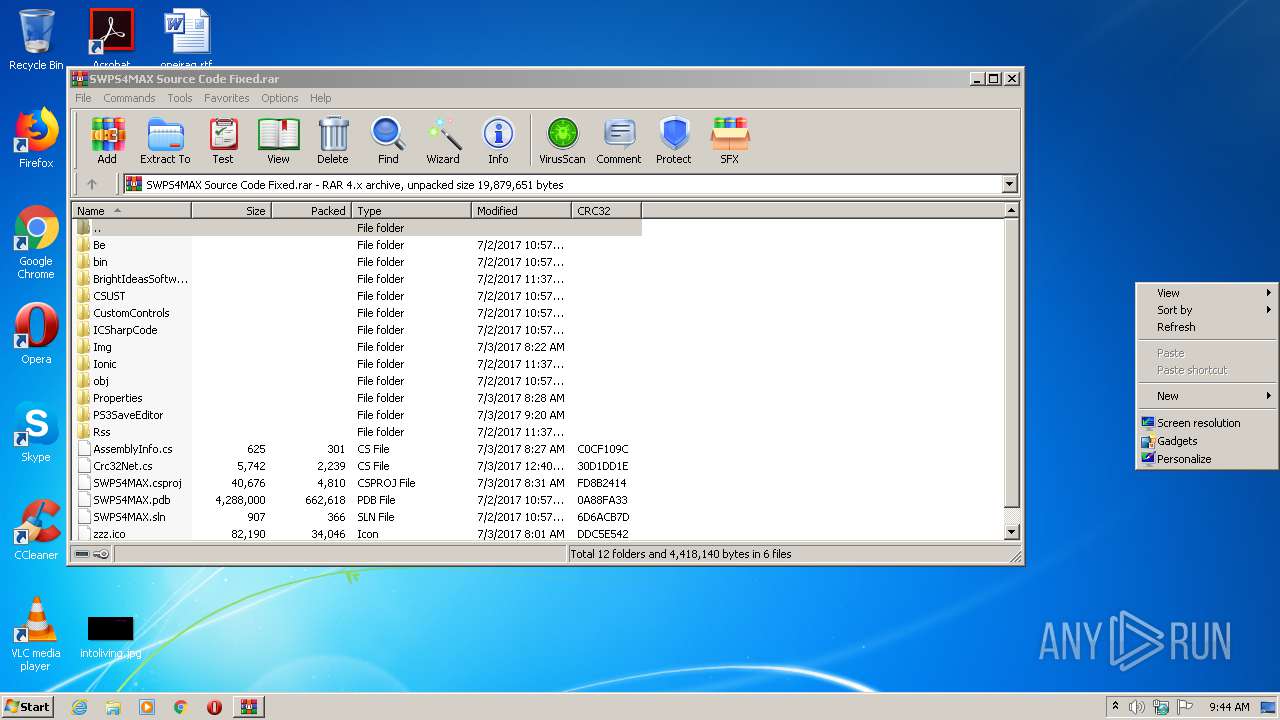Open CCleaner desktop shortcut
Viewport: 1280px width, 720px height.
tap(36, 530)
